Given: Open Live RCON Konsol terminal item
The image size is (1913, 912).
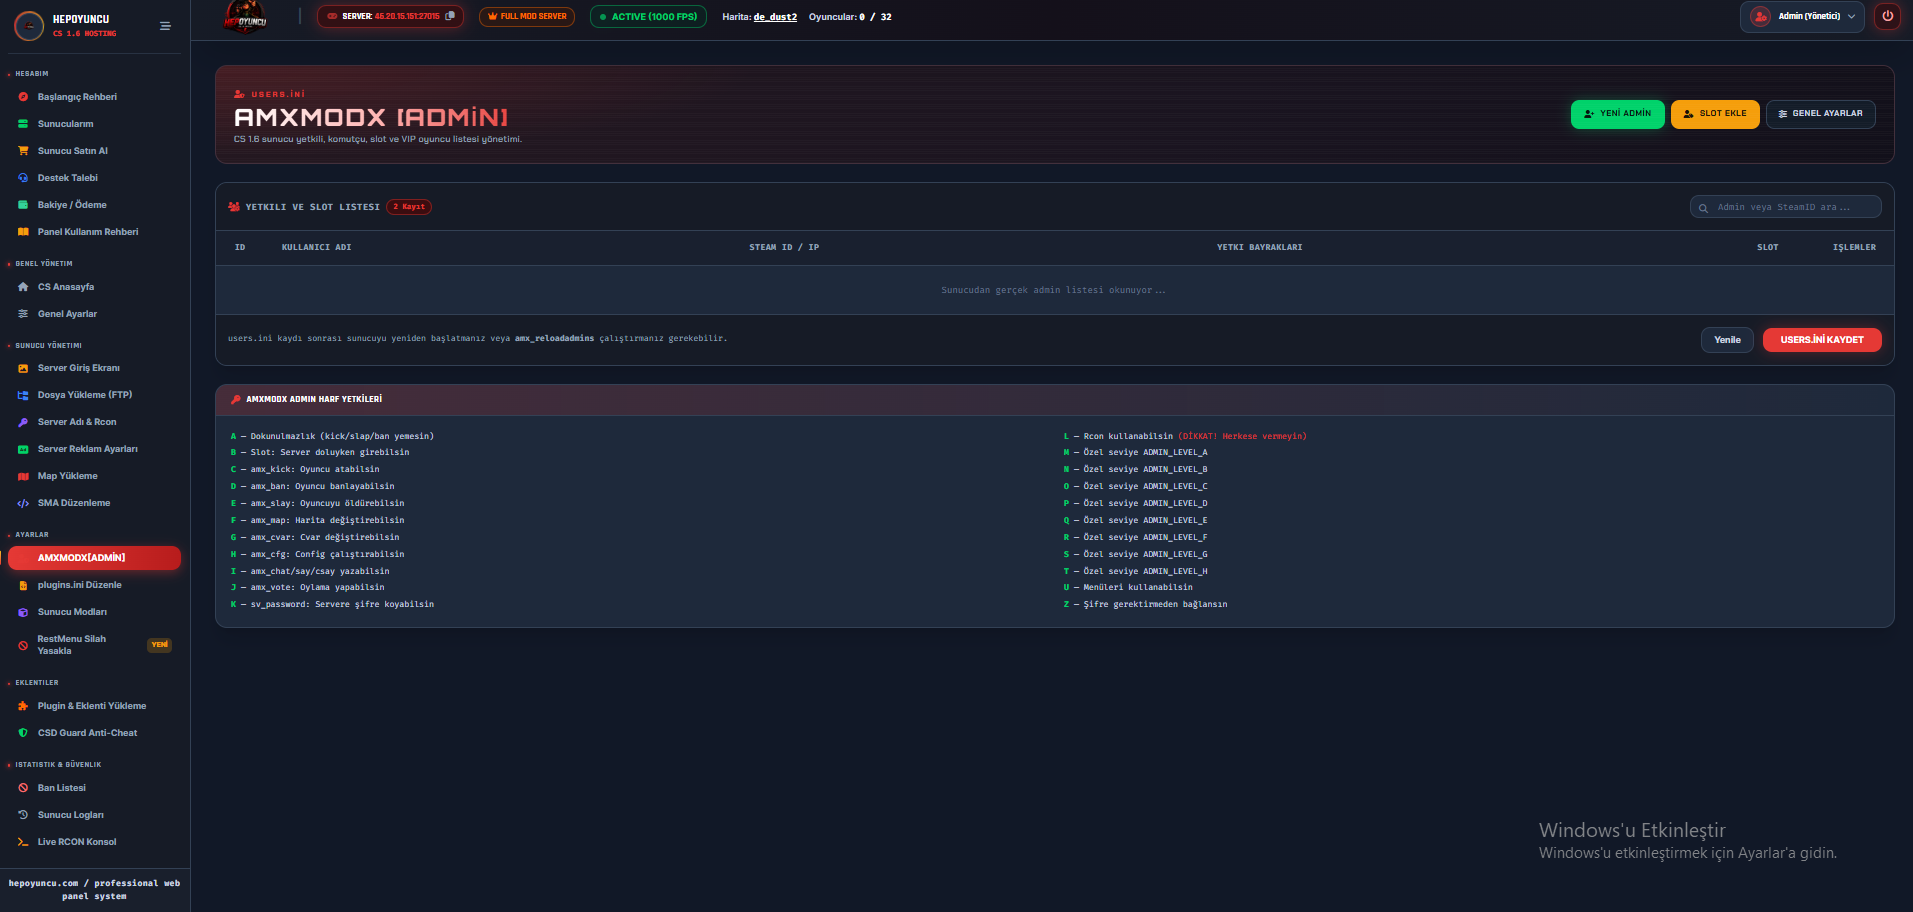Looking at the screenshot, I should click(77, 842).
